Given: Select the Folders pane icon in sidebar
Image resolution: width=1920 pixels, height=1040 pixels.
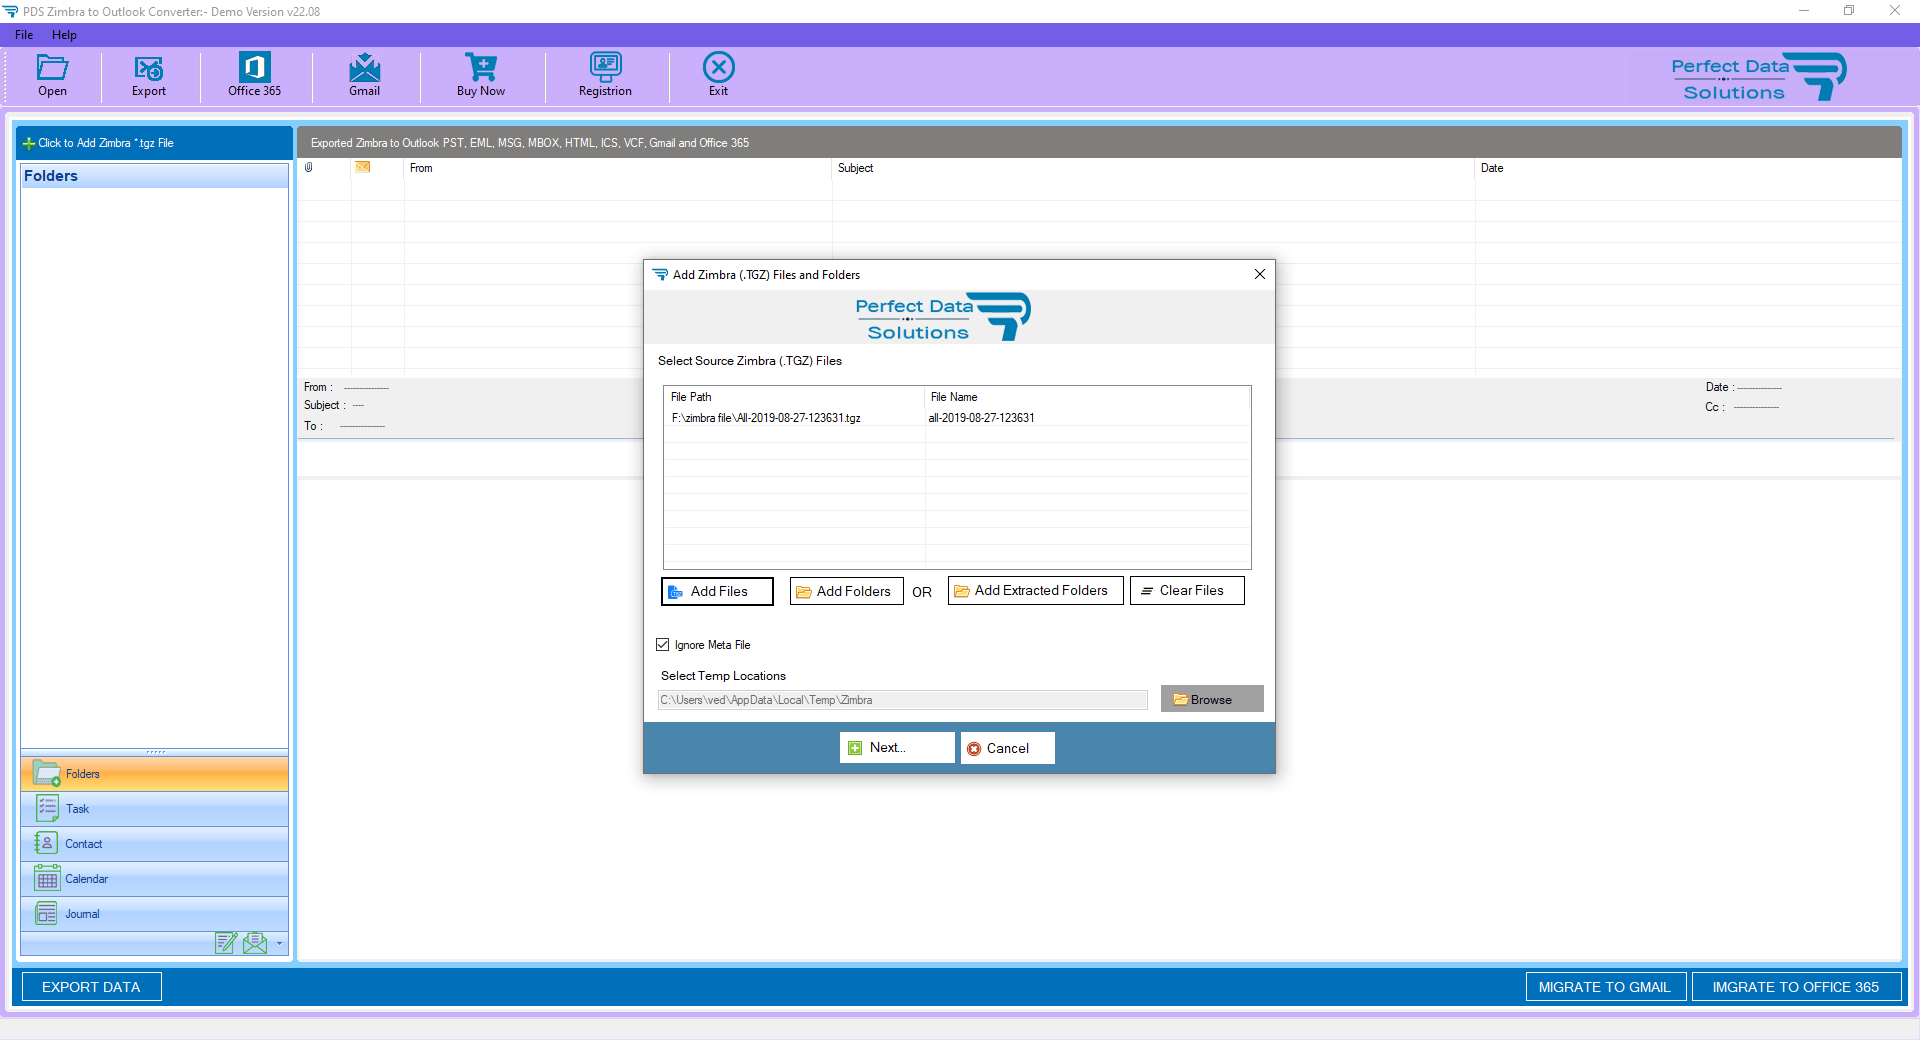Looking at the screenshot, I should (47, 774).
